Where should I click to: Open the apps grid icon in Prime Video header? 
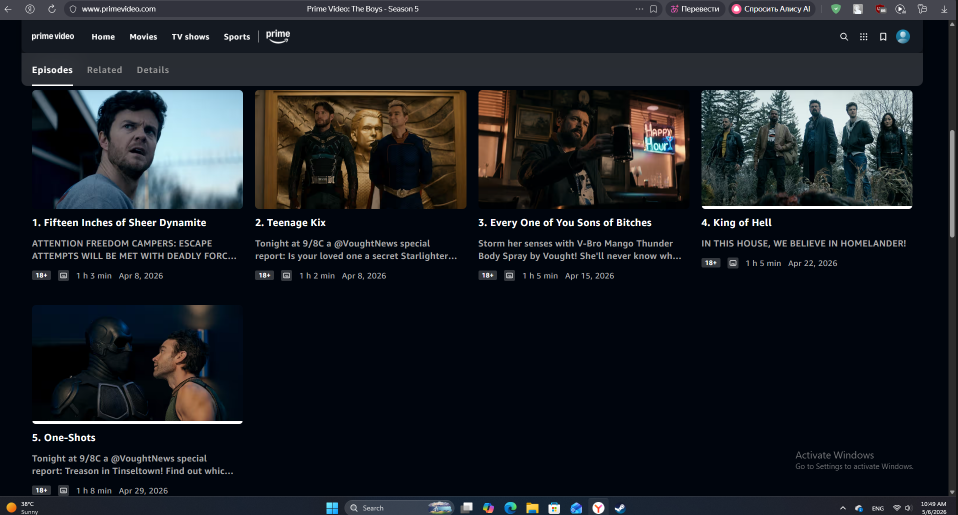click(x=863, y=37)
